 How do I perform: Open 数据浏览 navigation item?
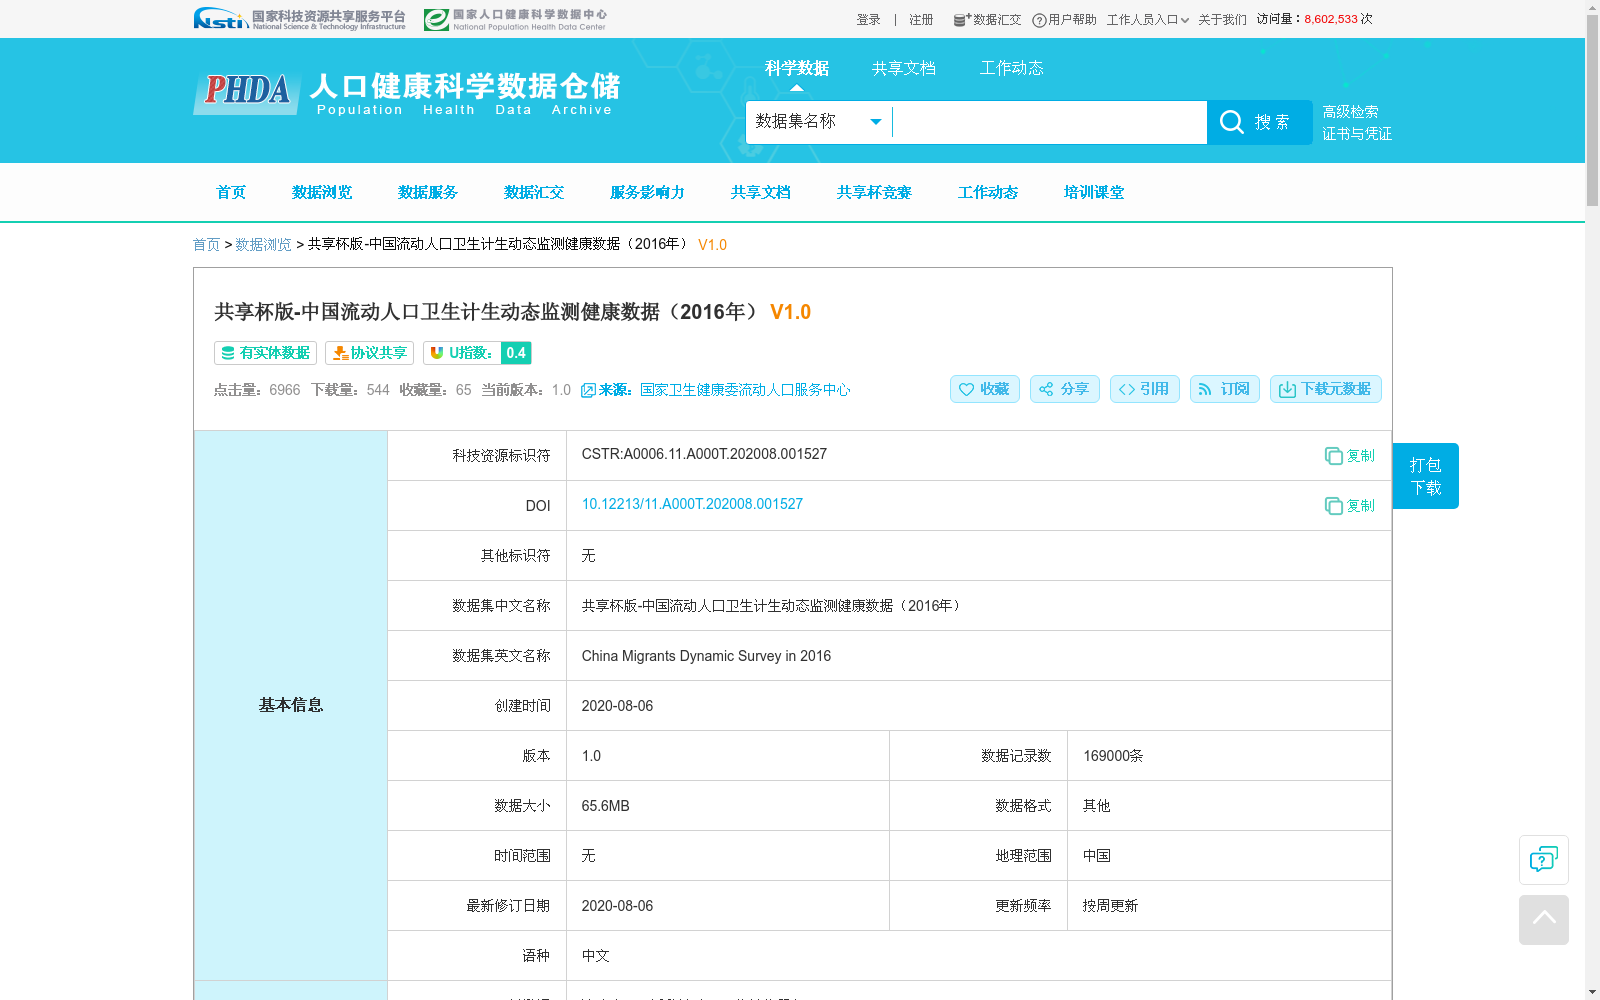(x=322, y=192)
